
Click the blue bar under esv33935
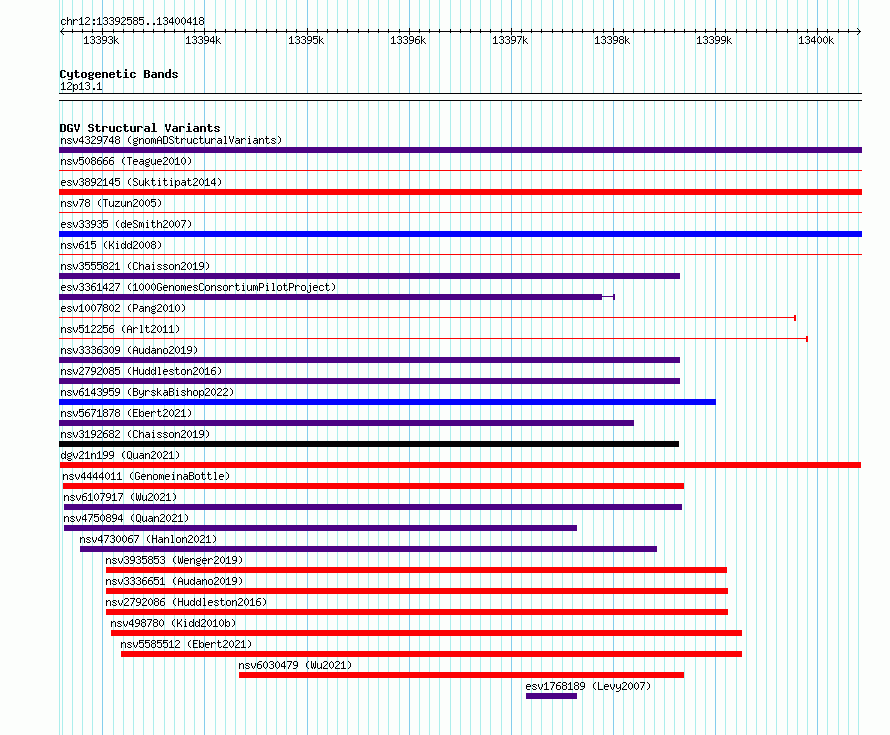coord(460,234)
